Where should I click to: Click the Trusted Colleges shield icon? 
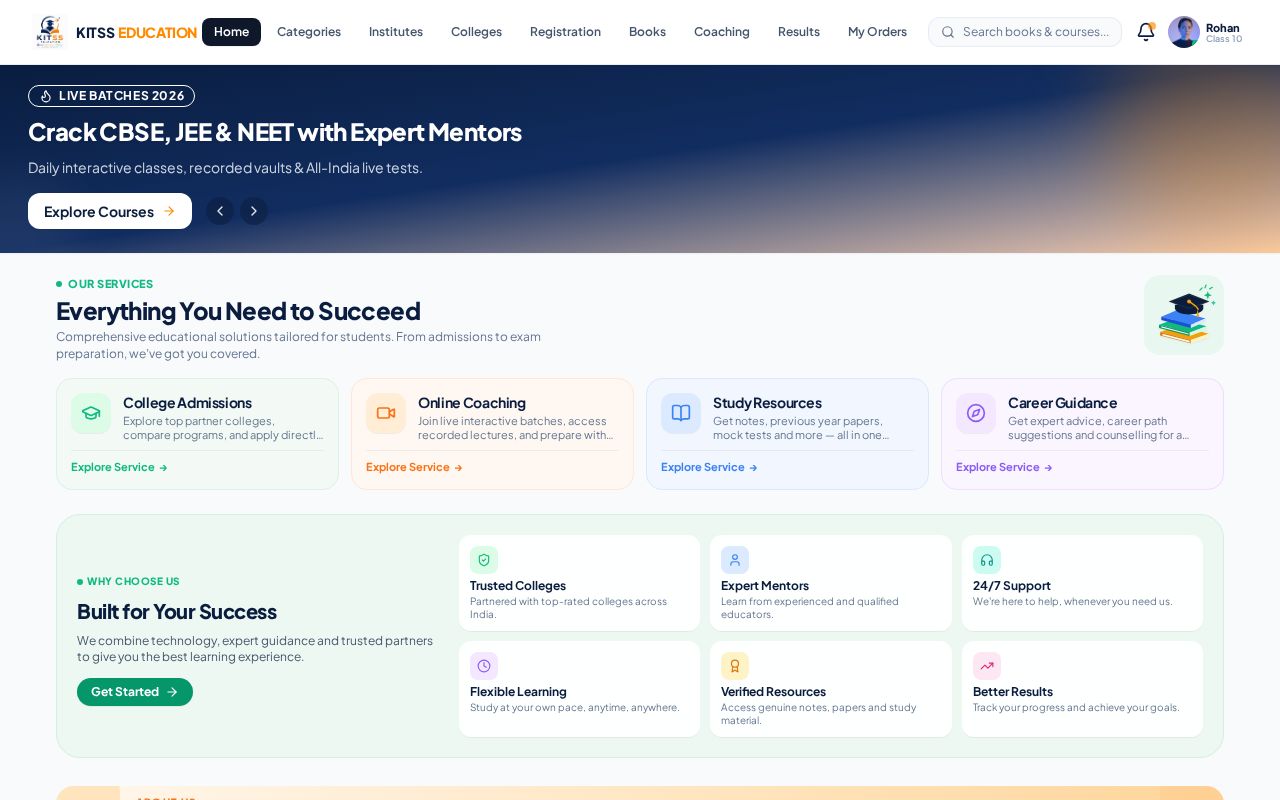coord(484,560)
